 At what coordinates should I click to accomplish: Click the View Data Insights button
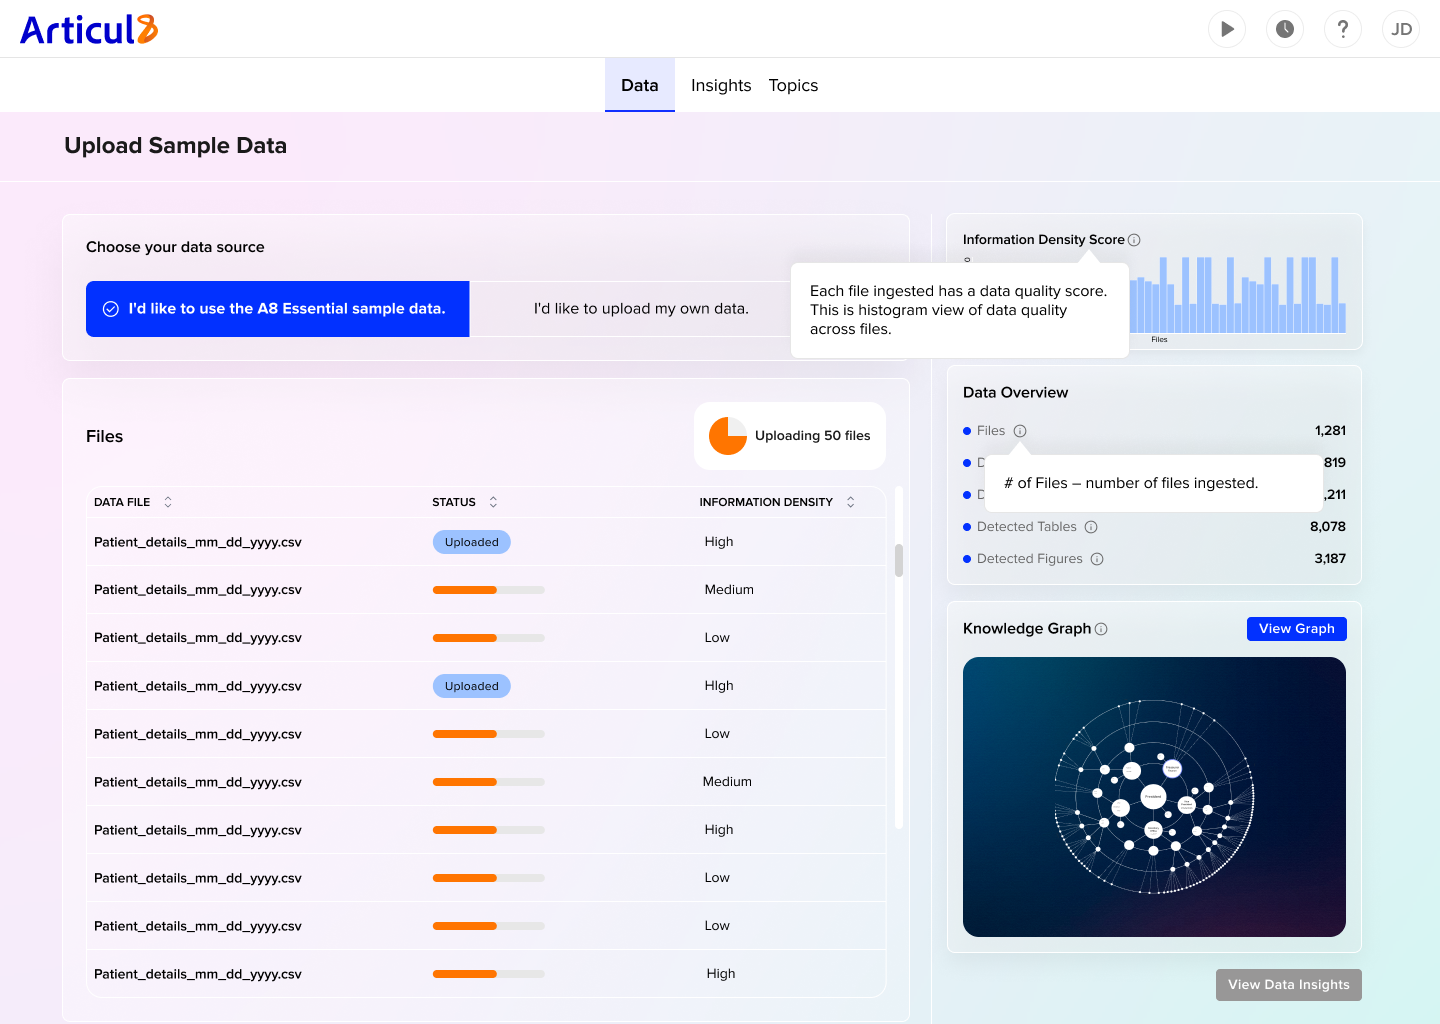(1289, 985)
